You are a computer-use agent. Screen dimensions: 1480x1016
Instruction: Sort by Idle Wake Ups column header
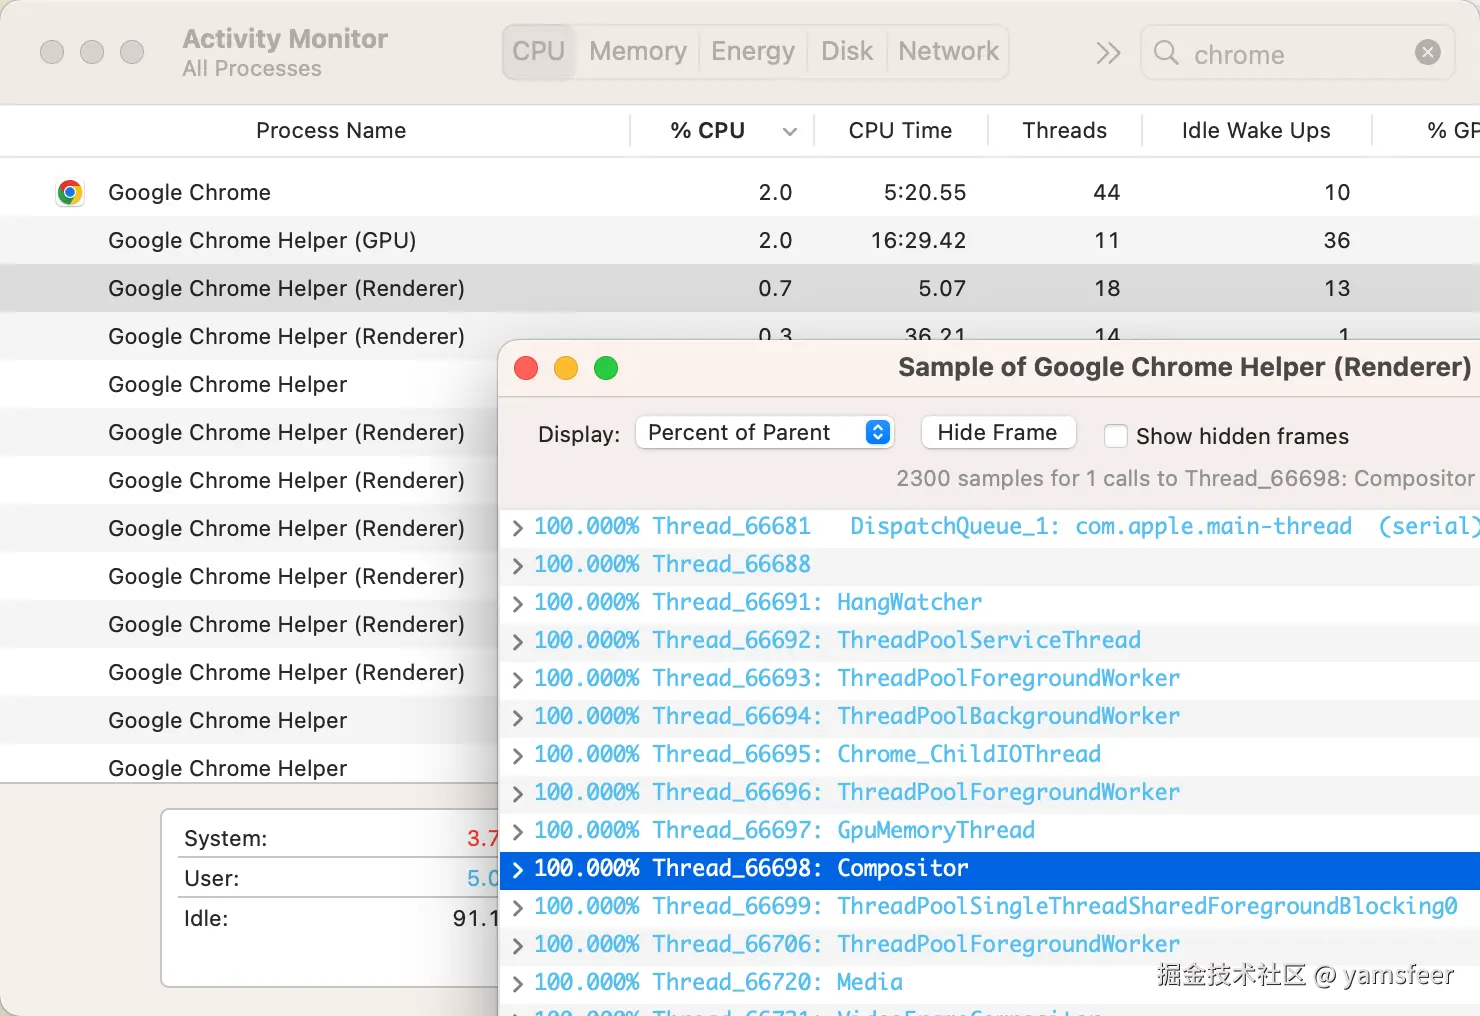pos(1256,131)
